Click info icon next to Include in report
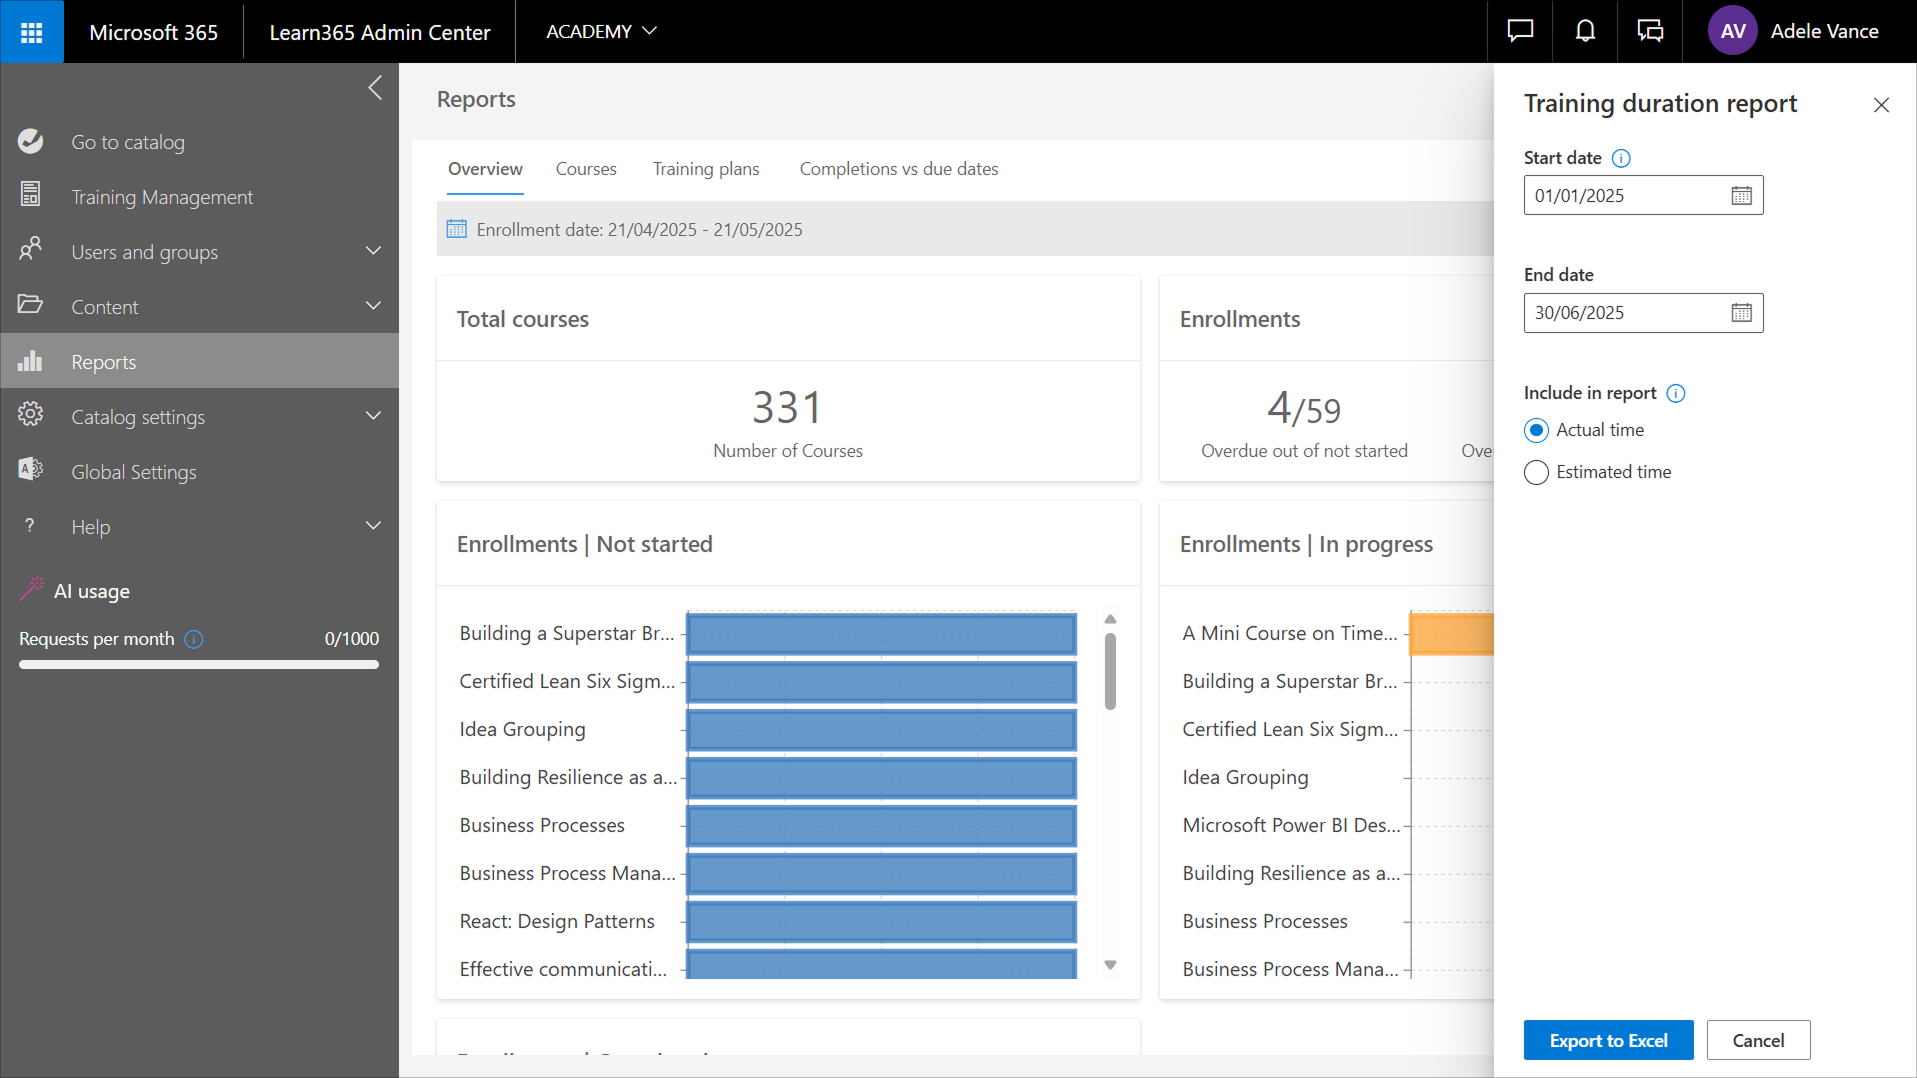This screenshot has height=1078, width=1917. (1676, 394)
